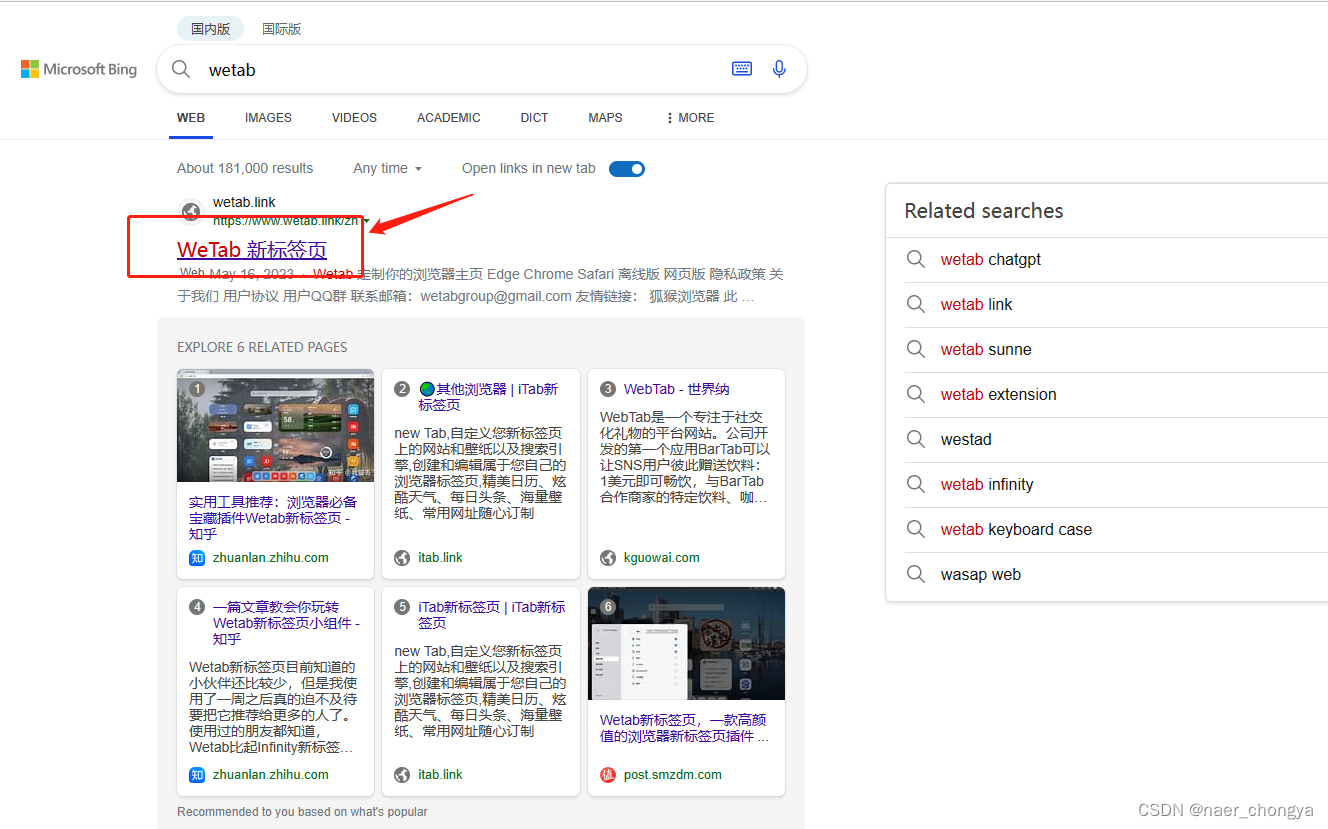Click the Microsoft Bing logo
This screenshot has height=829, width=1328.
pyautogui.click(x=79, y=69)
